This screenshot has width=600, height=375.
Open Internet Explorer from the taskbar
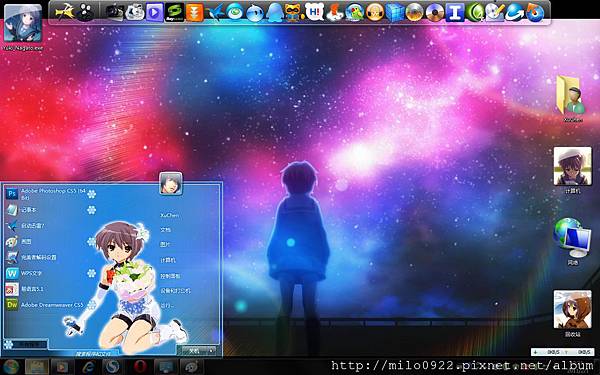pyautogui.click(x=88, y=367)
